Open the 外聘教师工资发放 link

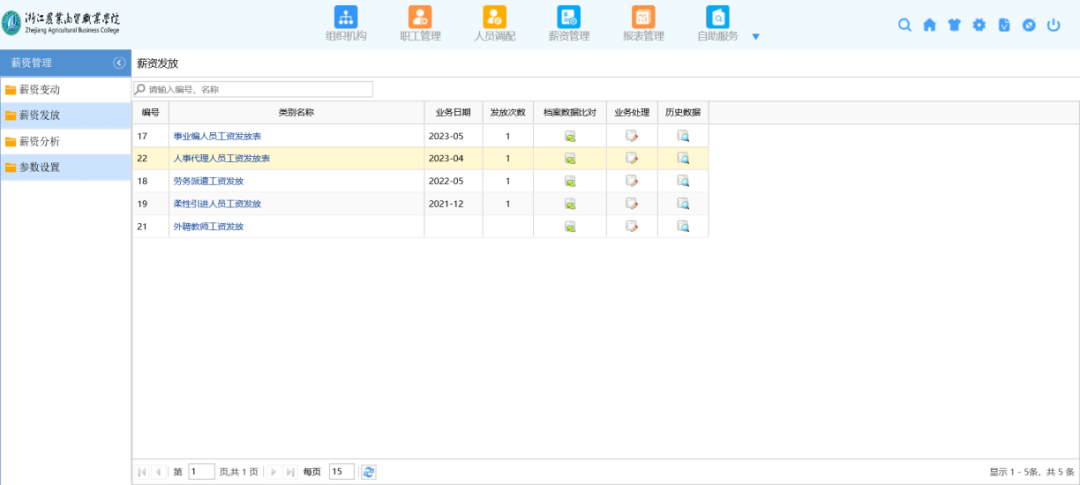pos(208,227)
